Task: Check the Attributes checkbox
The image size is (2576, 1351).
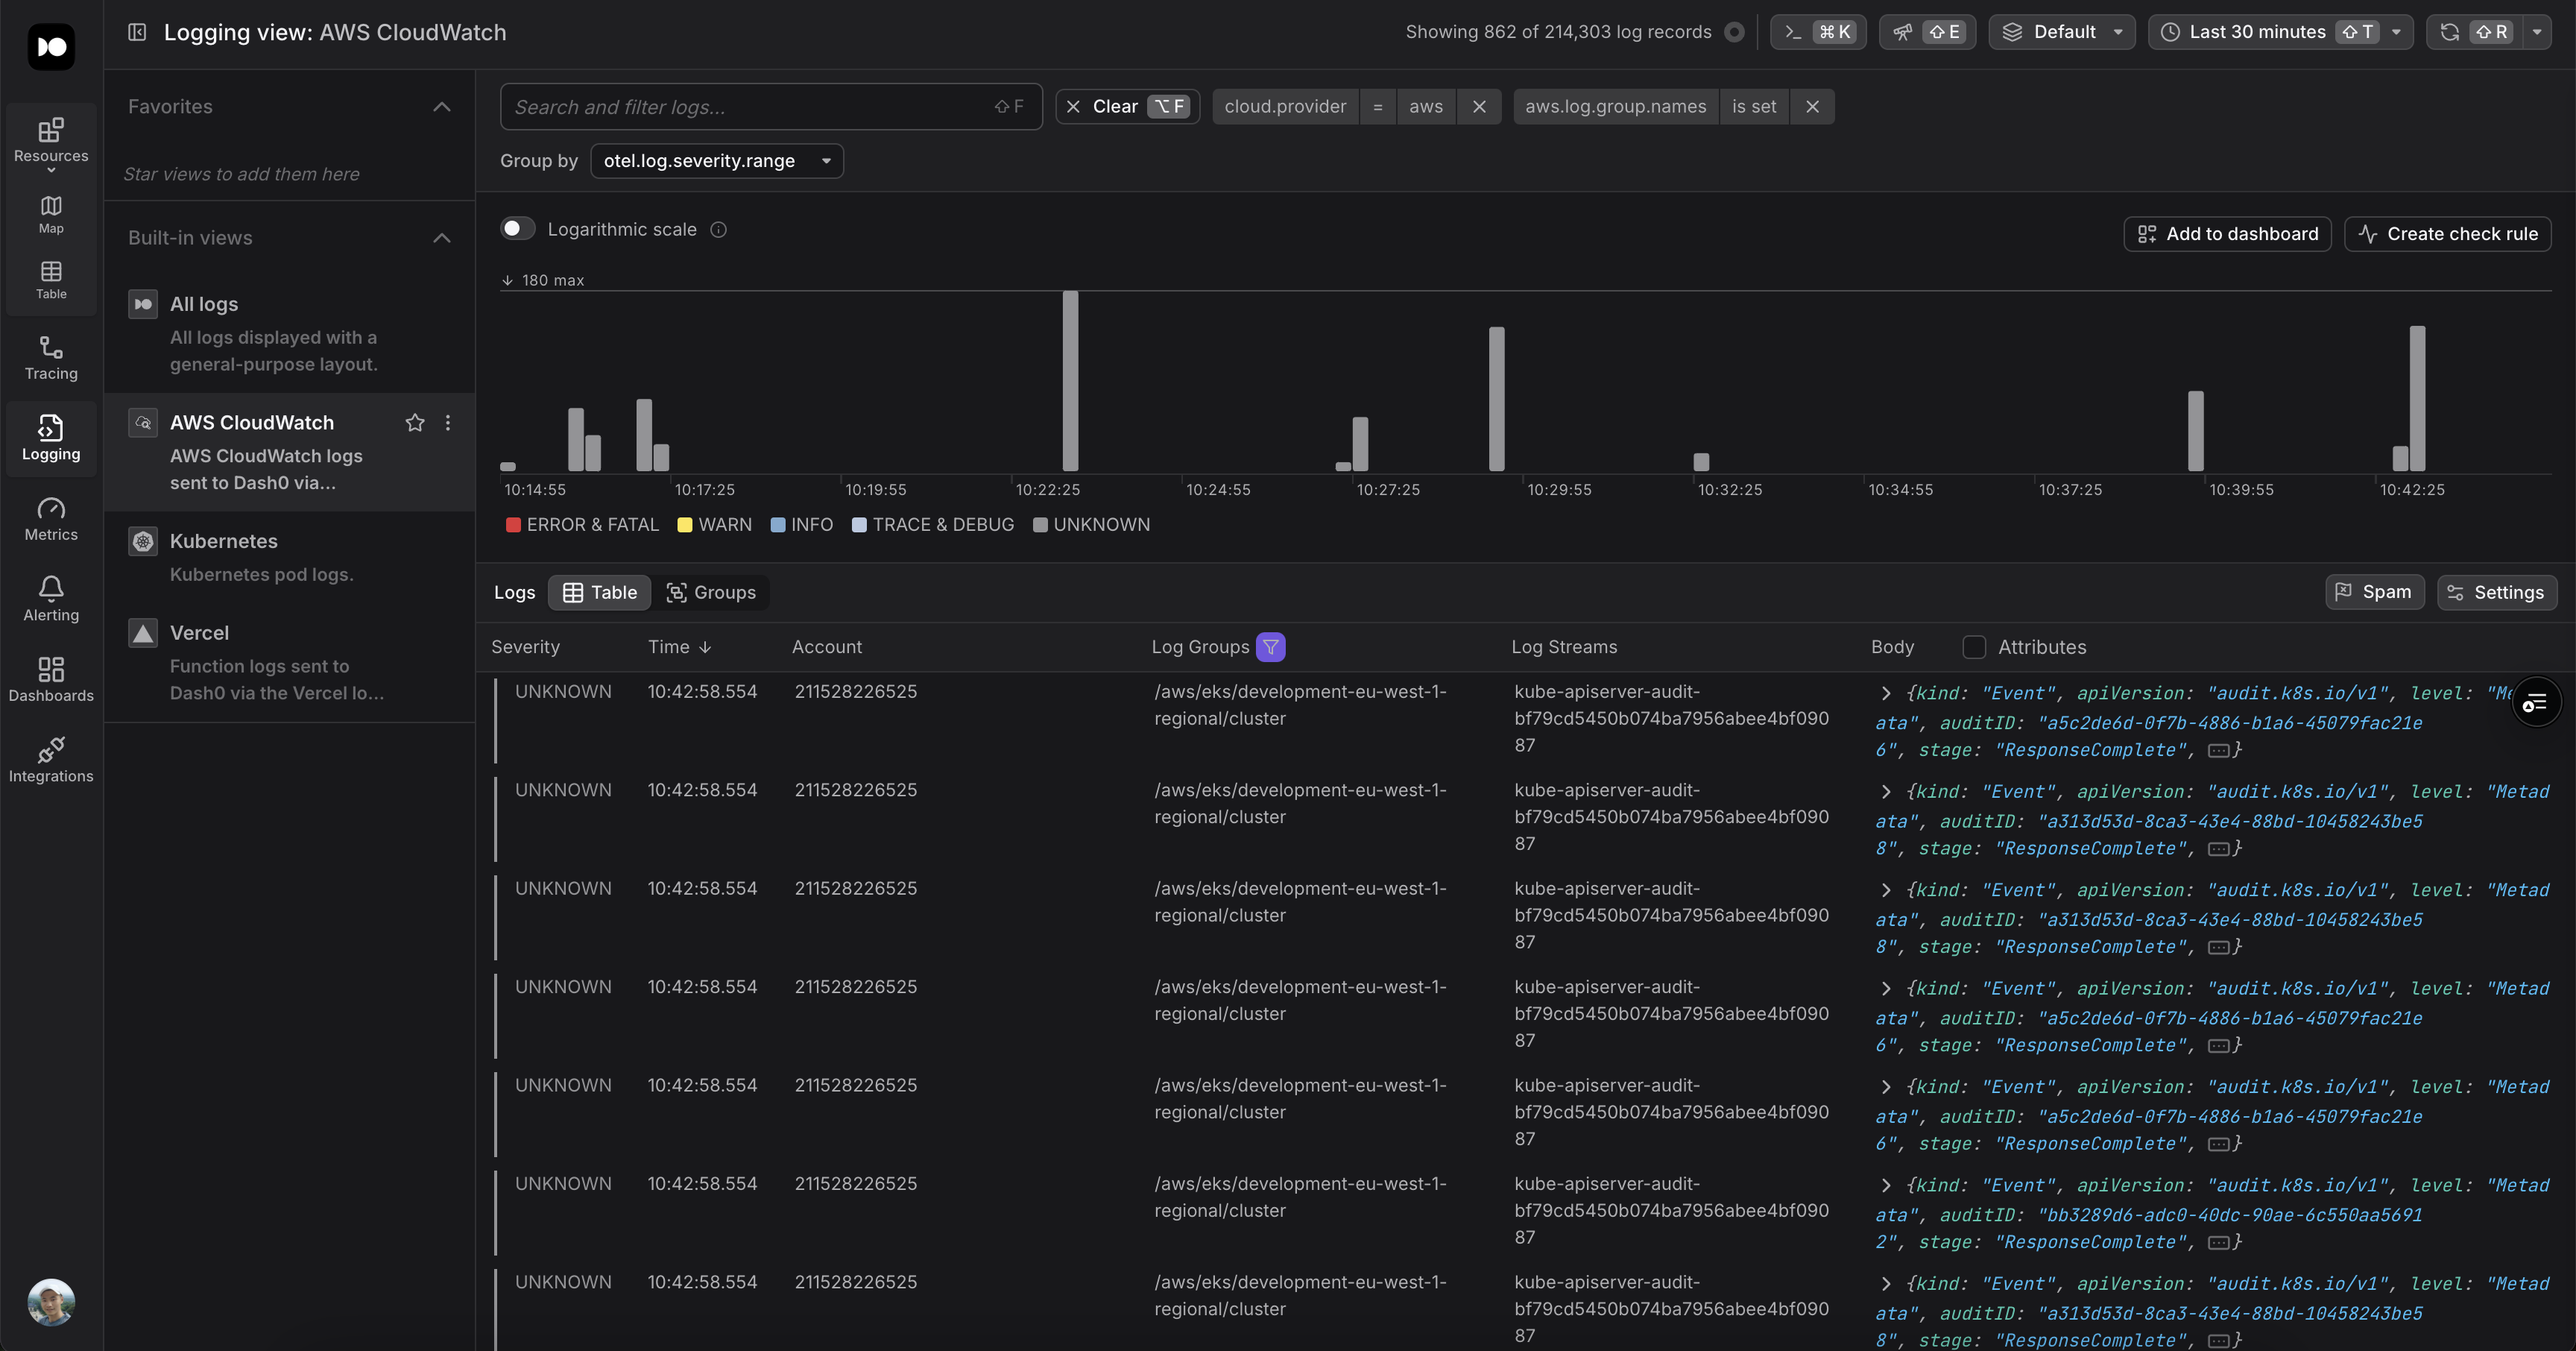Action: pos(1973,647)
